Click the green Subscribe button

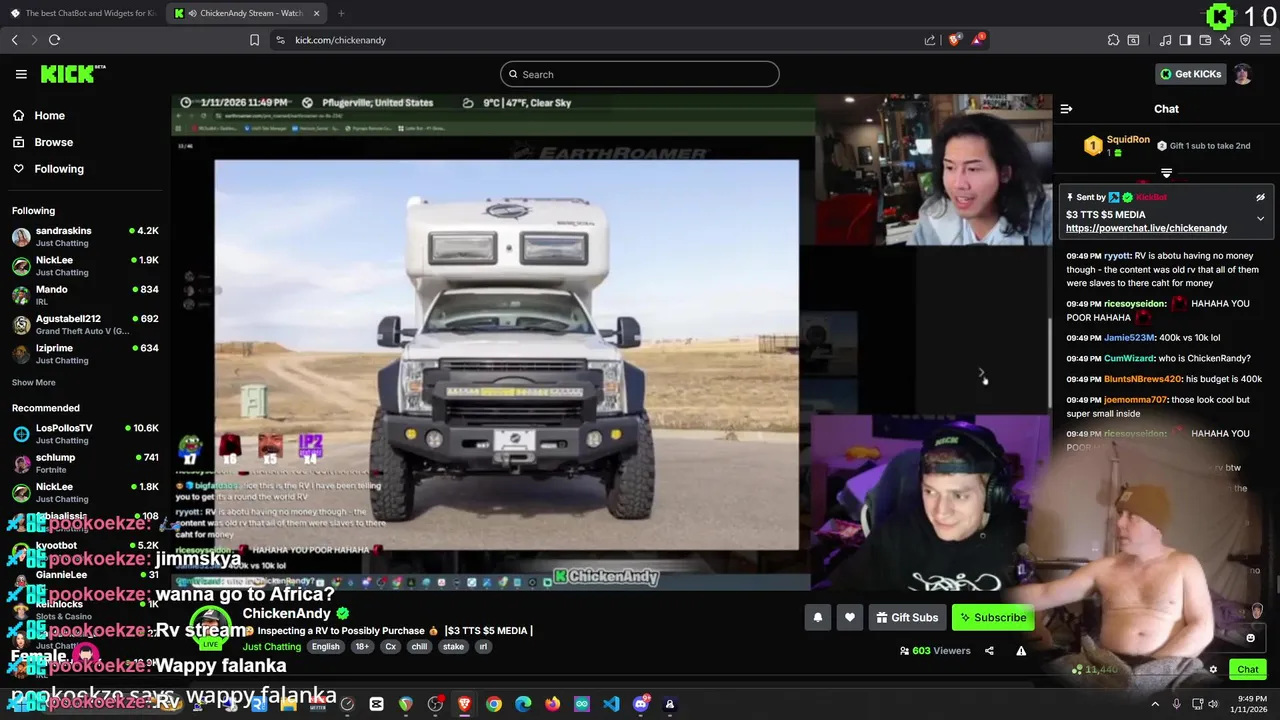point(993,618)
